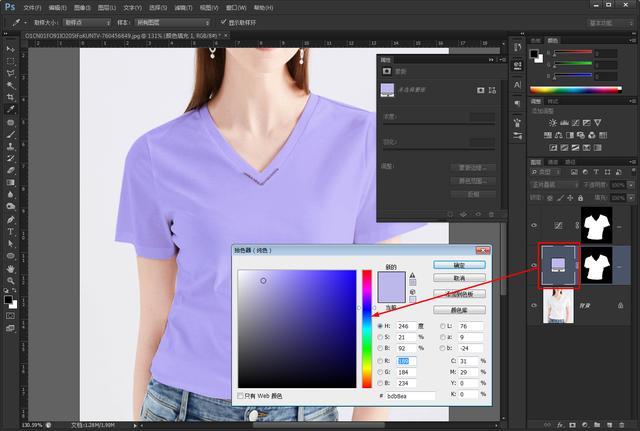This screenshot has width=640, height=431.
Task: Select the Clone Stamp tool
Action: pyautogui.click(x=11, y=146)
